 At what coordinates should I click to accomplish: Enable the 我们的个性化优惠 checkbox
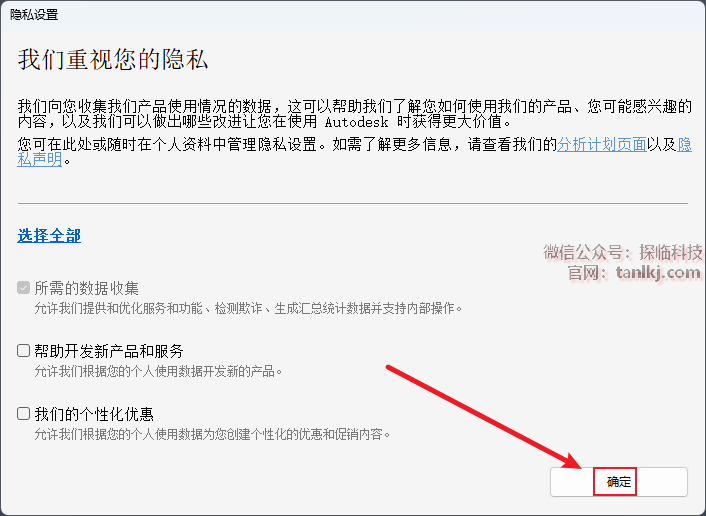23,413
